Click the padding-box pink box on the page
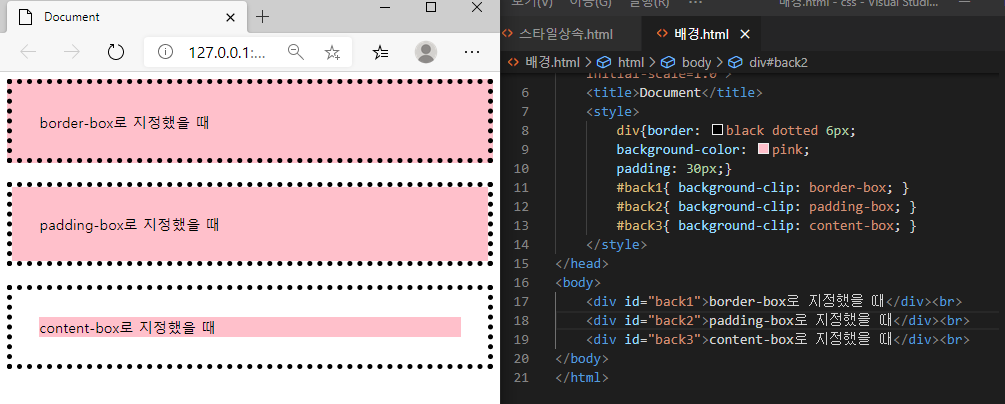The width and height of the screenshot is (1005, 404). pyautogui.click(x=250, y=224)
